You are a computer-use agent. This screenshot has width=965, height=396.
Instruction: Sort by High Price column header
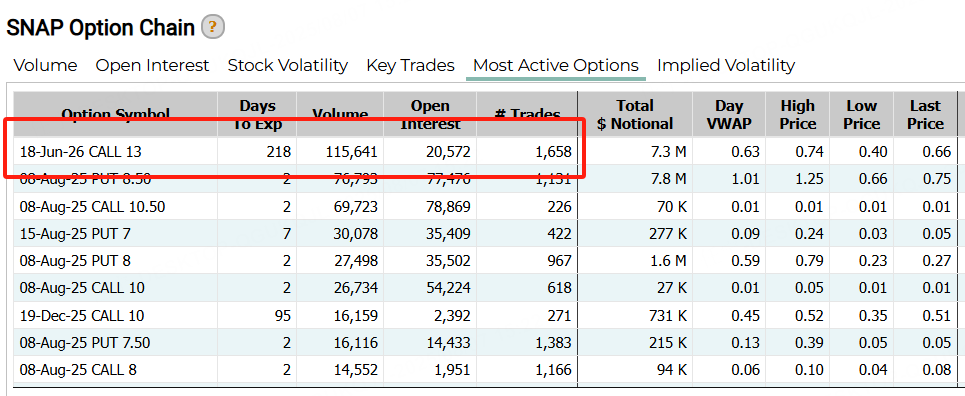[x=798, y=115]
